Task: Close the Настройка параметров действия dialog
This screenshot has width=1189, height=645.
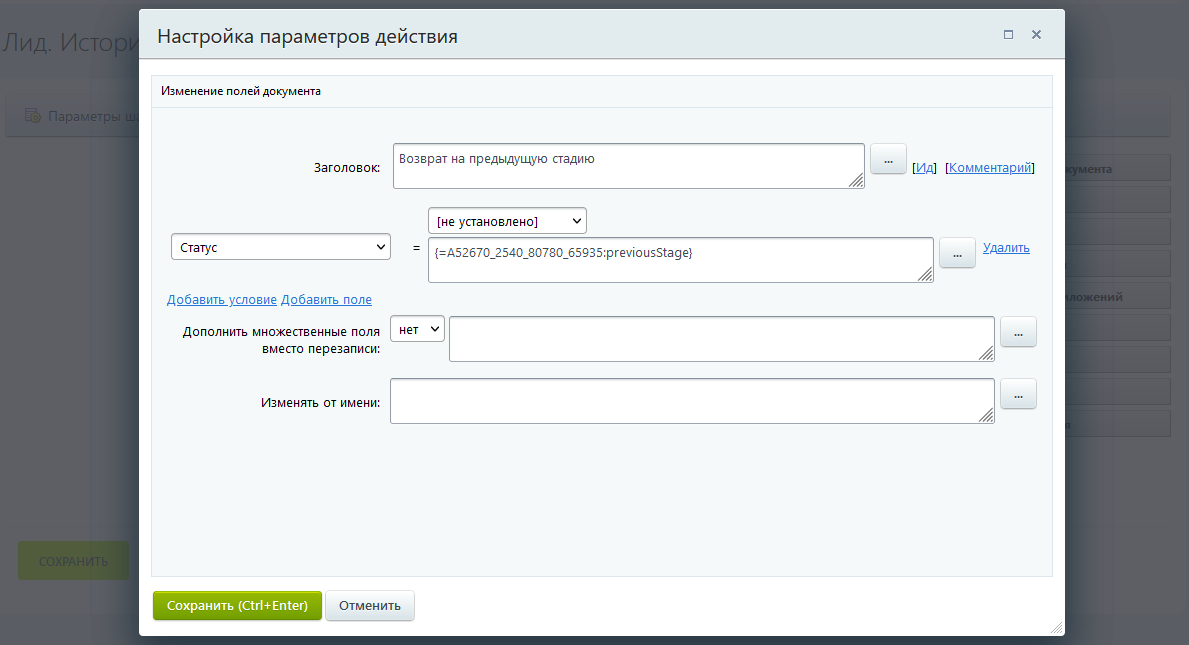Action: (x=1036, y=35)
